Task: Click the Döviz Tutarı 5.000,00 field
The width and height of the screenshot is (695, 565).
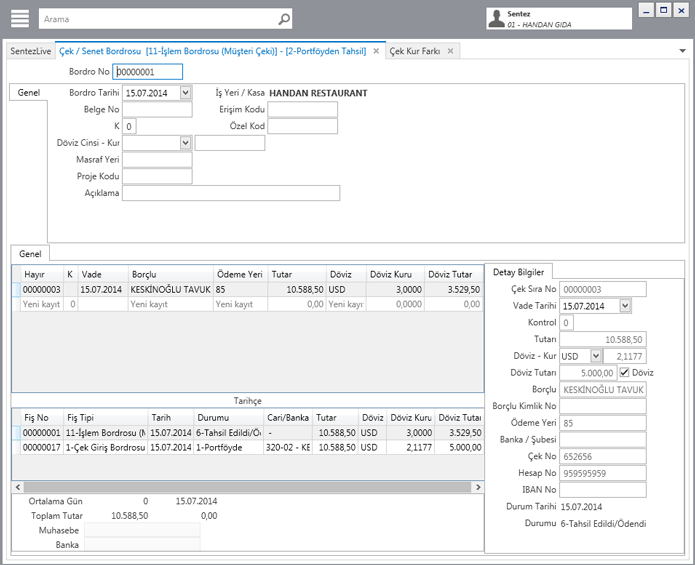Action: (588, 373)
